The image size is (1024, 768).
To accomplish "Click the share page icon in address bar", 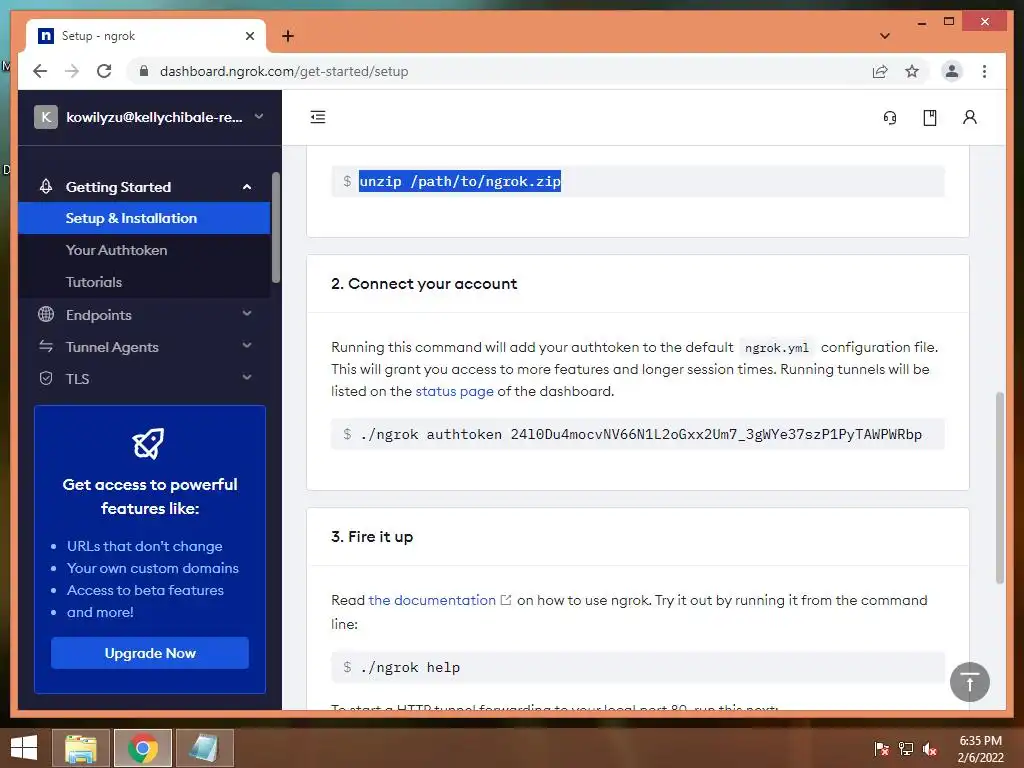I will point(880,71).
